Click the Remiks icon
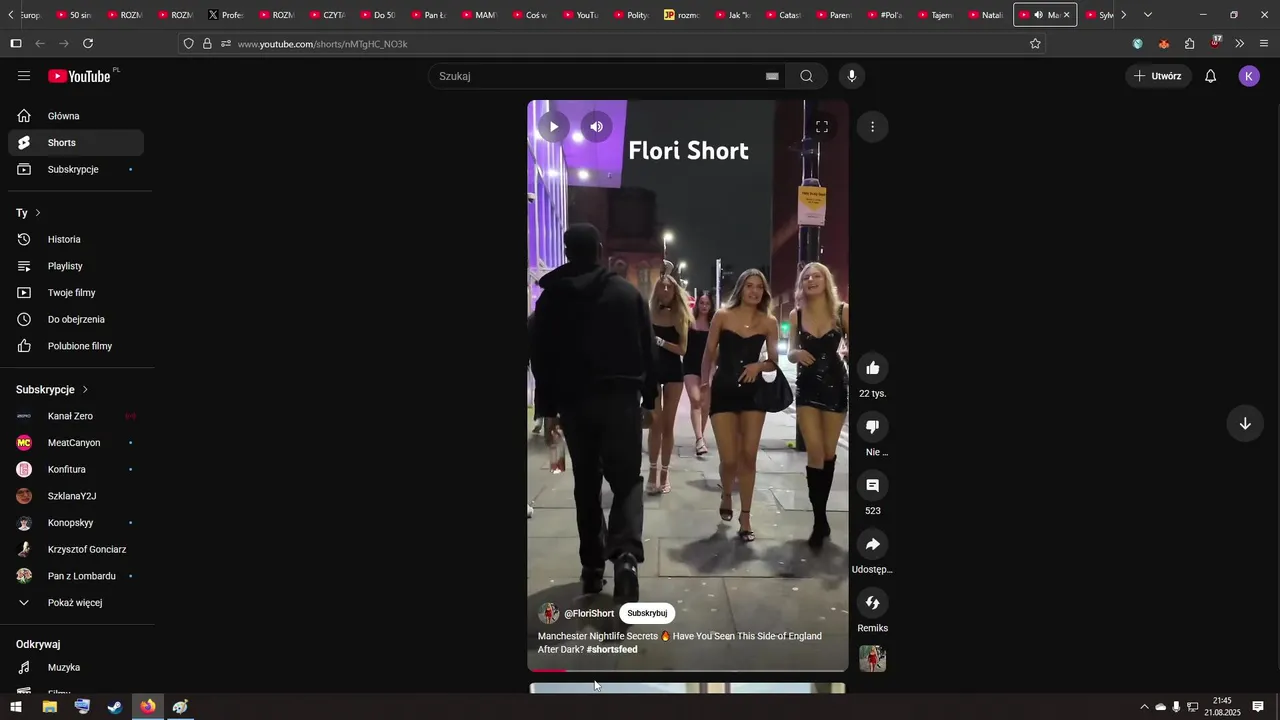 tap(873, 603)
